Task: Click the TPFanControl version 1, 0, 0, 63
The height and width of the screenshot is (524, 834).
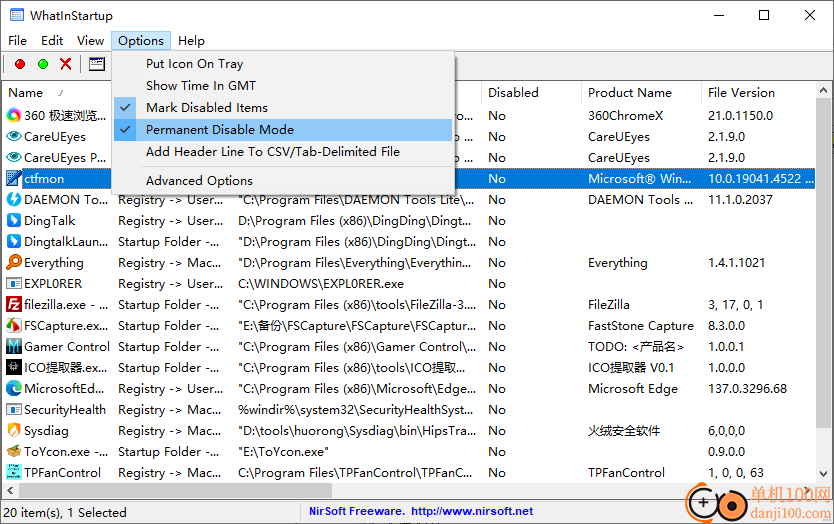Action: [736, 473]
